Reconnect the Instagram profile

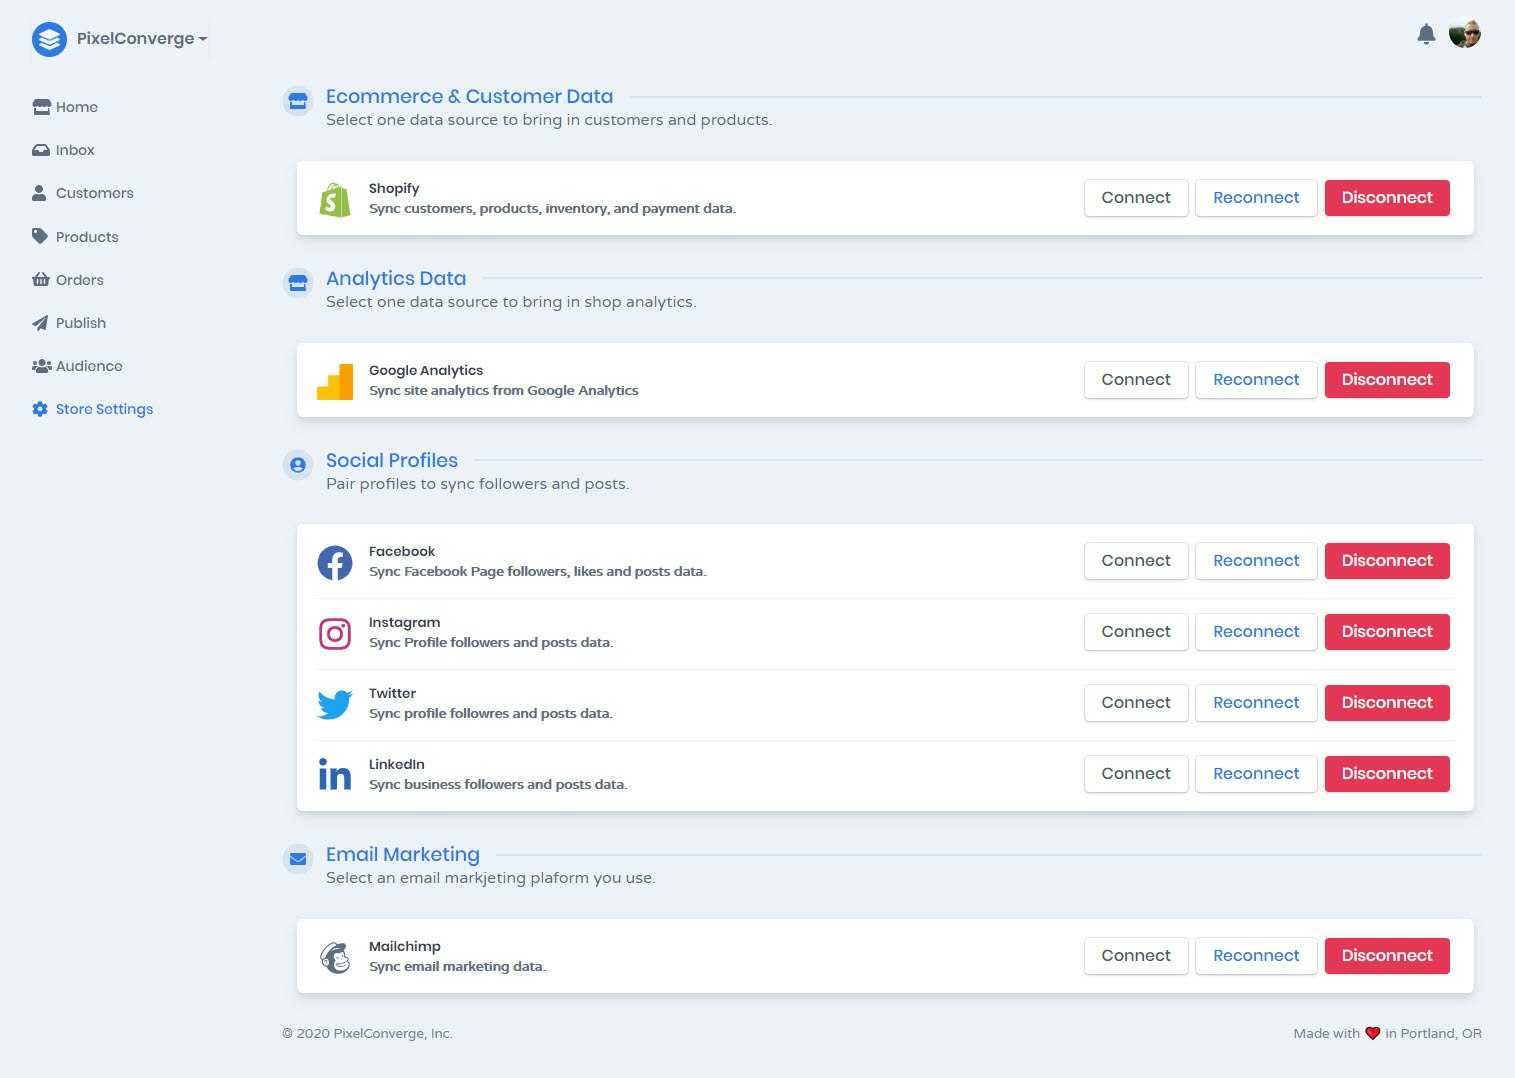click(x=1256, y=632)
